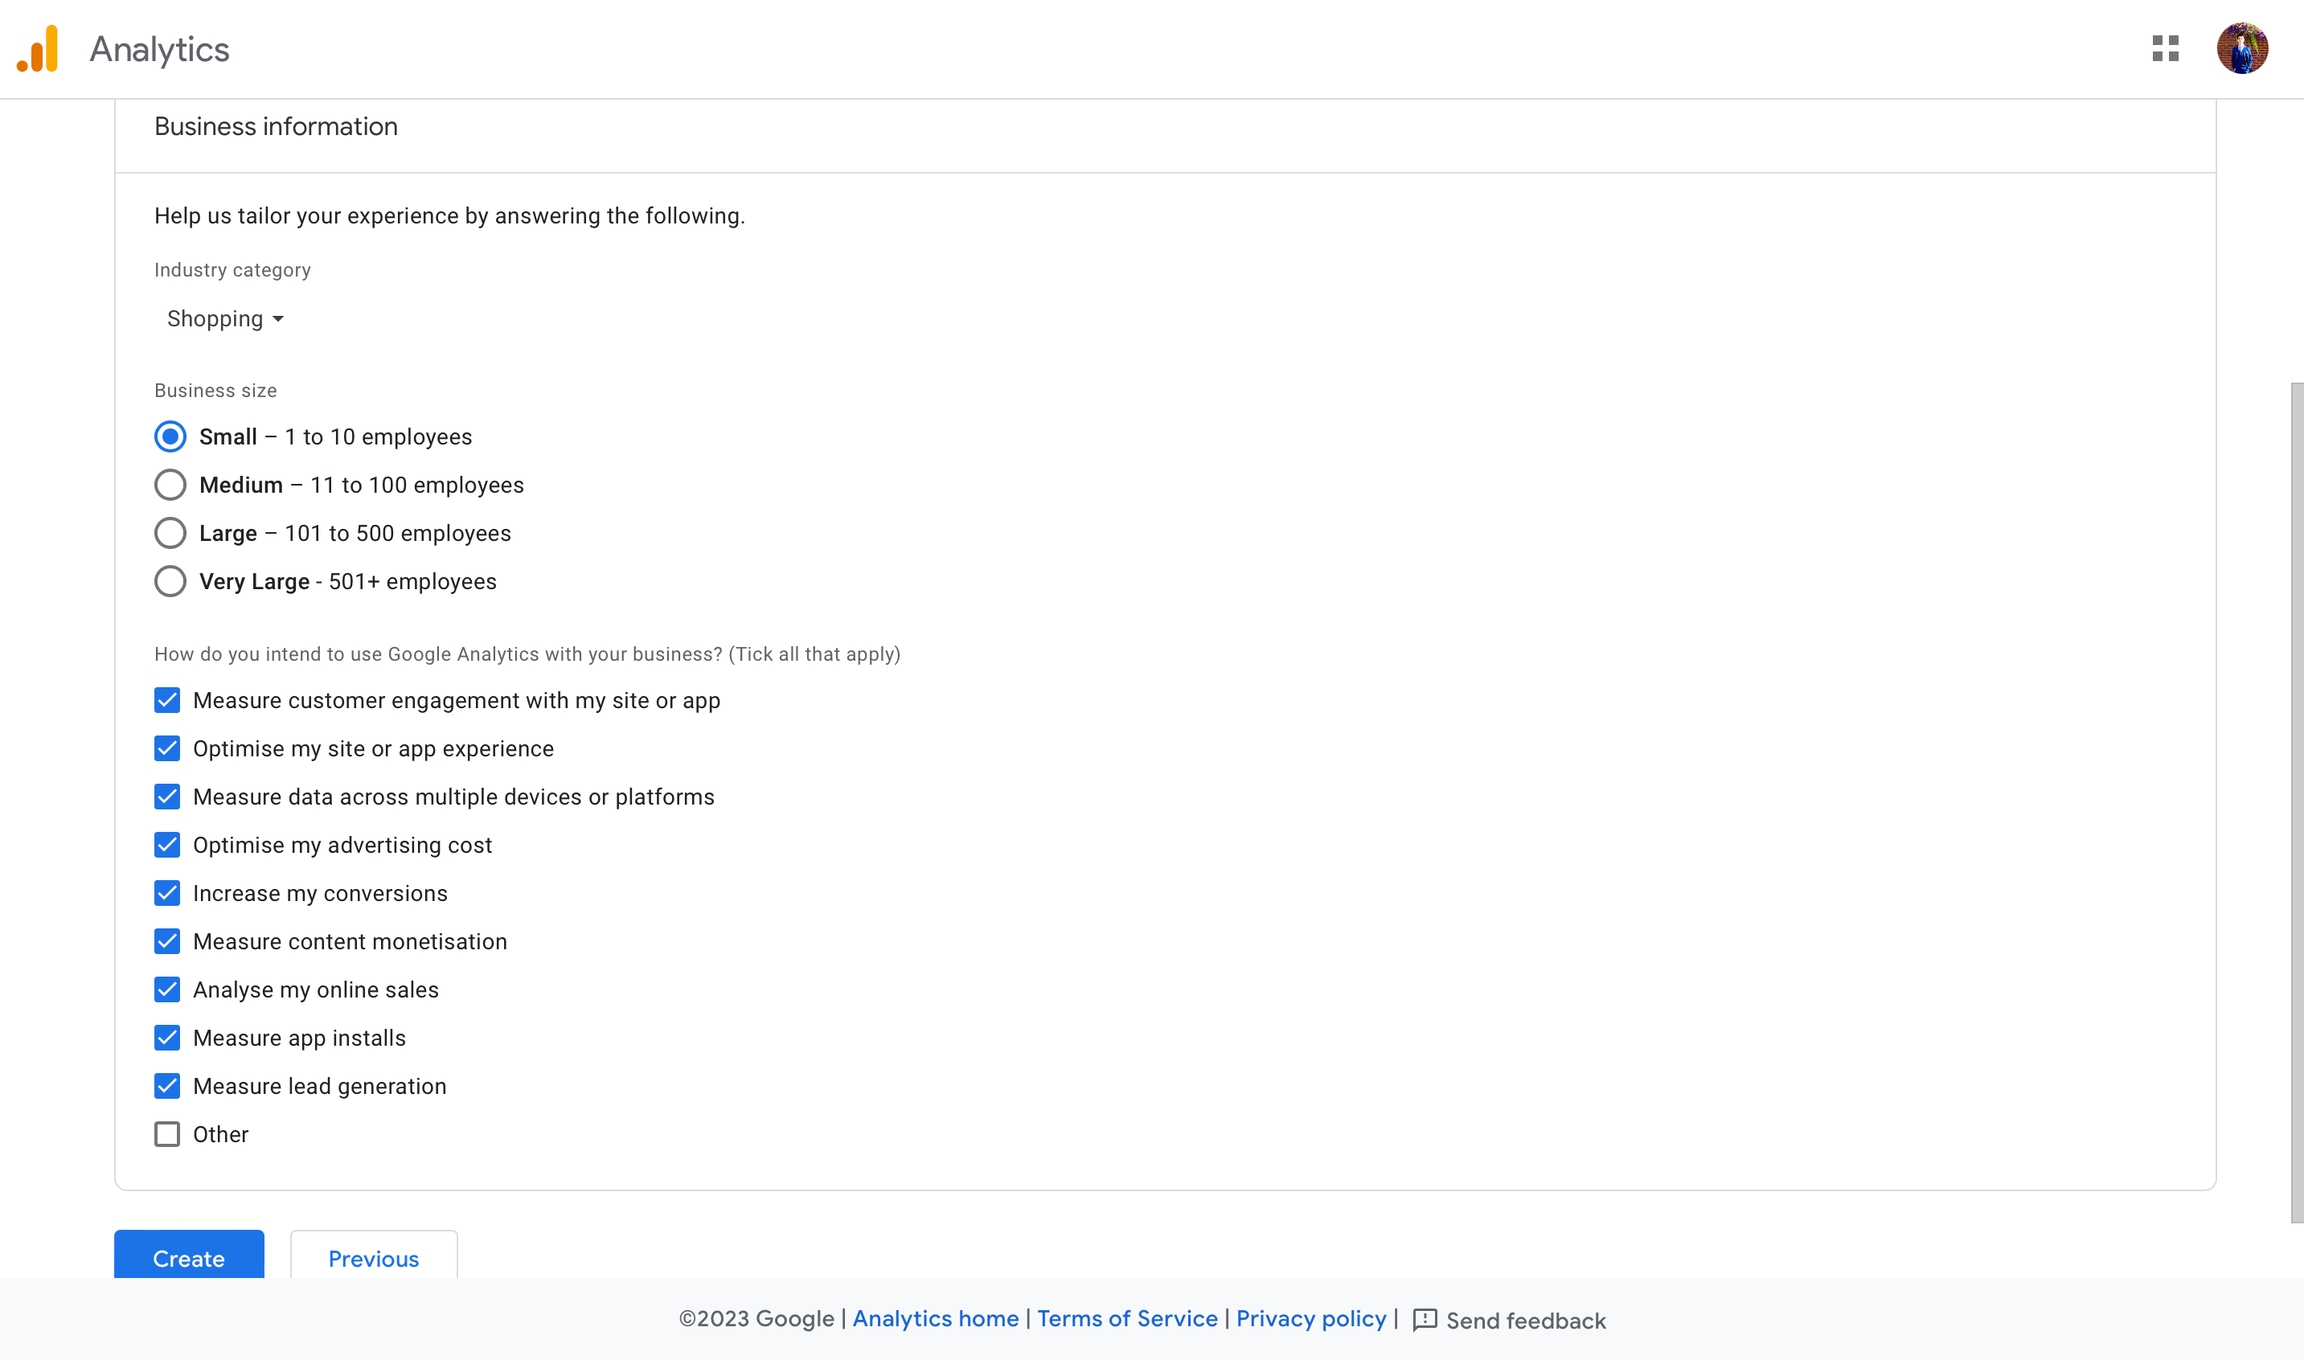This screenshot has width=2304, height=1360.
Task: Go back with the Previous button
Action: (x=373, y=1258)
